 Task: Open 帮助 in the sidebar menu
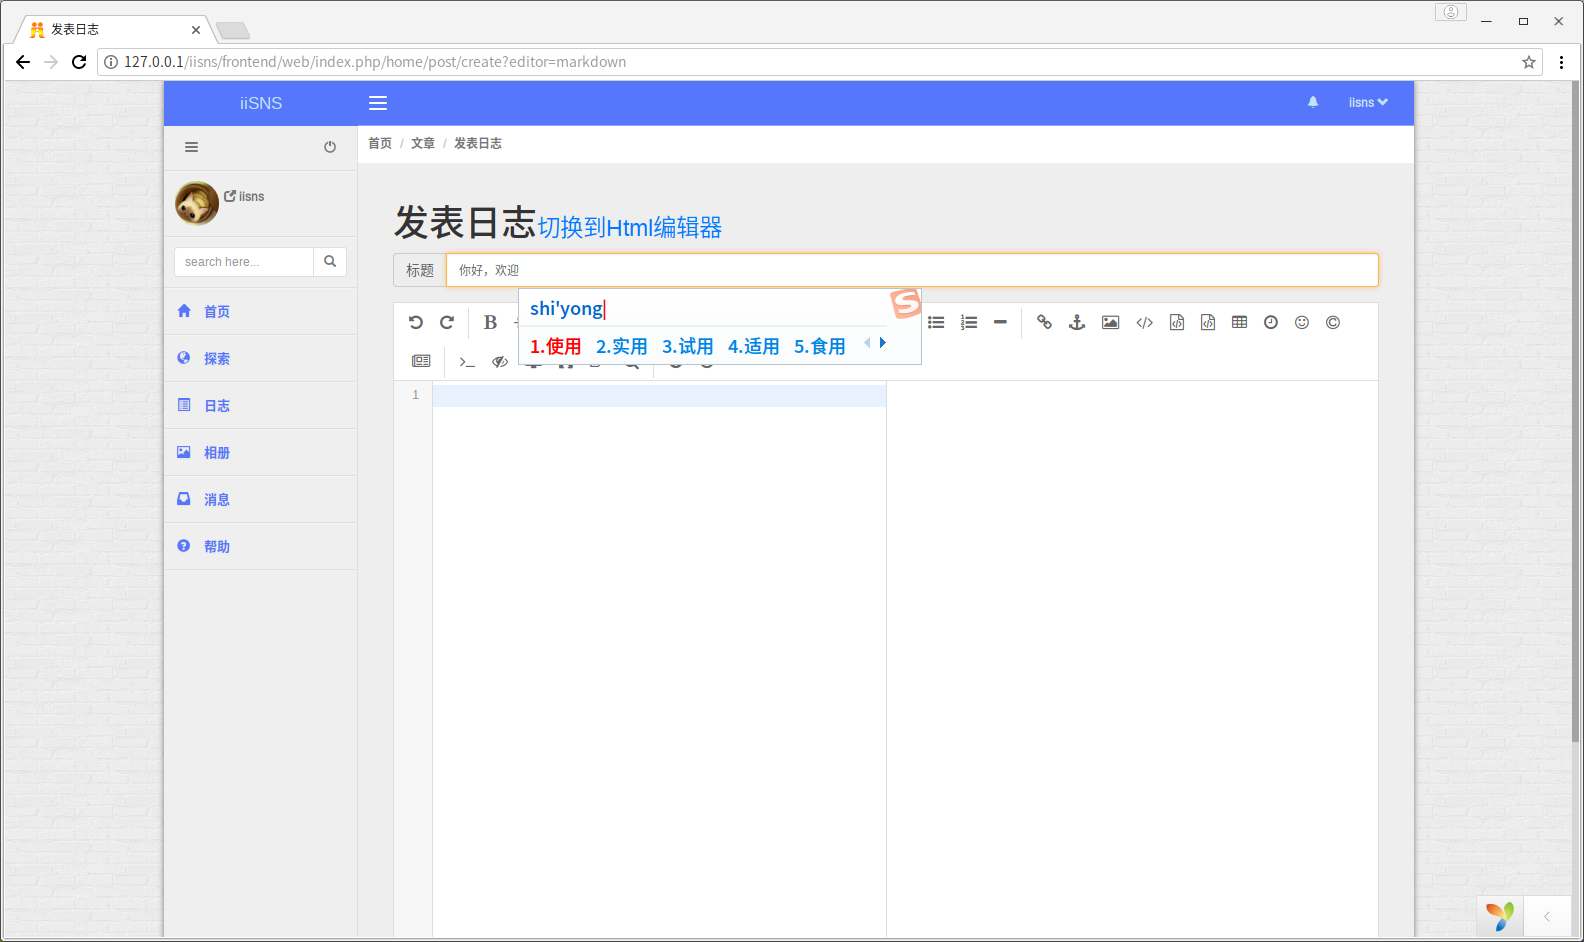(x=260, y=546)
